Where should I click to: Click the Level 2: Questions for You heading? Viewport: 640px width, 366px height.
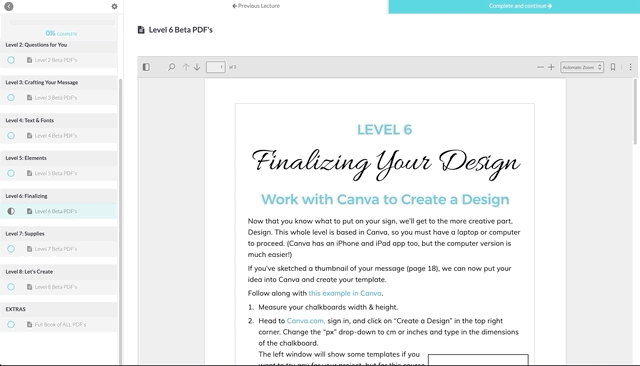(36, 45)
